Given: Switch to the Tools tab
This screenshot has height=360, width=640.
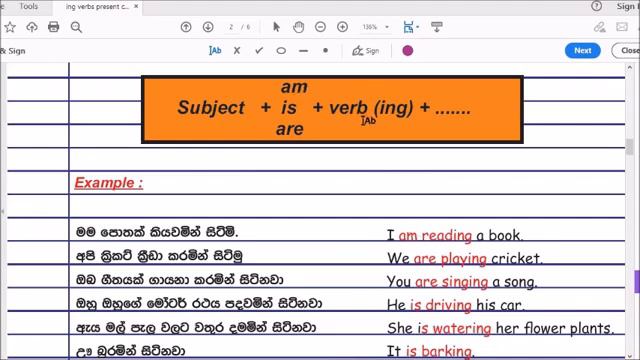Looking at the screenshot, I should point(29,6).
